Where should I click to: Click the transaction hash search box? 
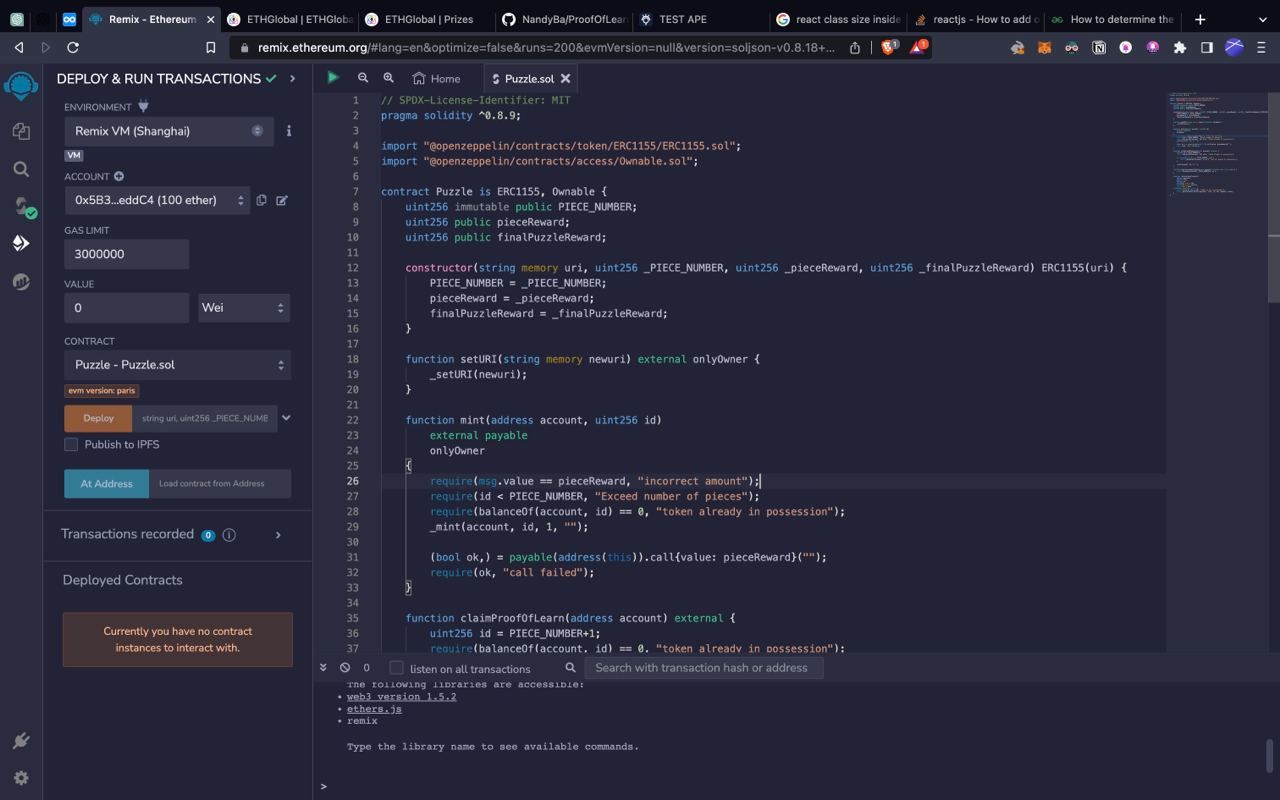[x=704, y=667]
